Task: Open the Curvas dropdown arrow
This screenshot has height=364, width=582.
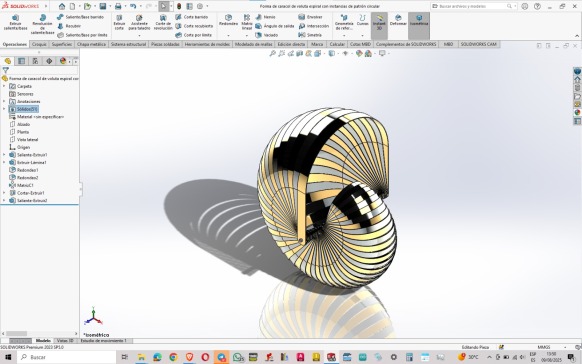Action: click(363, 36)
